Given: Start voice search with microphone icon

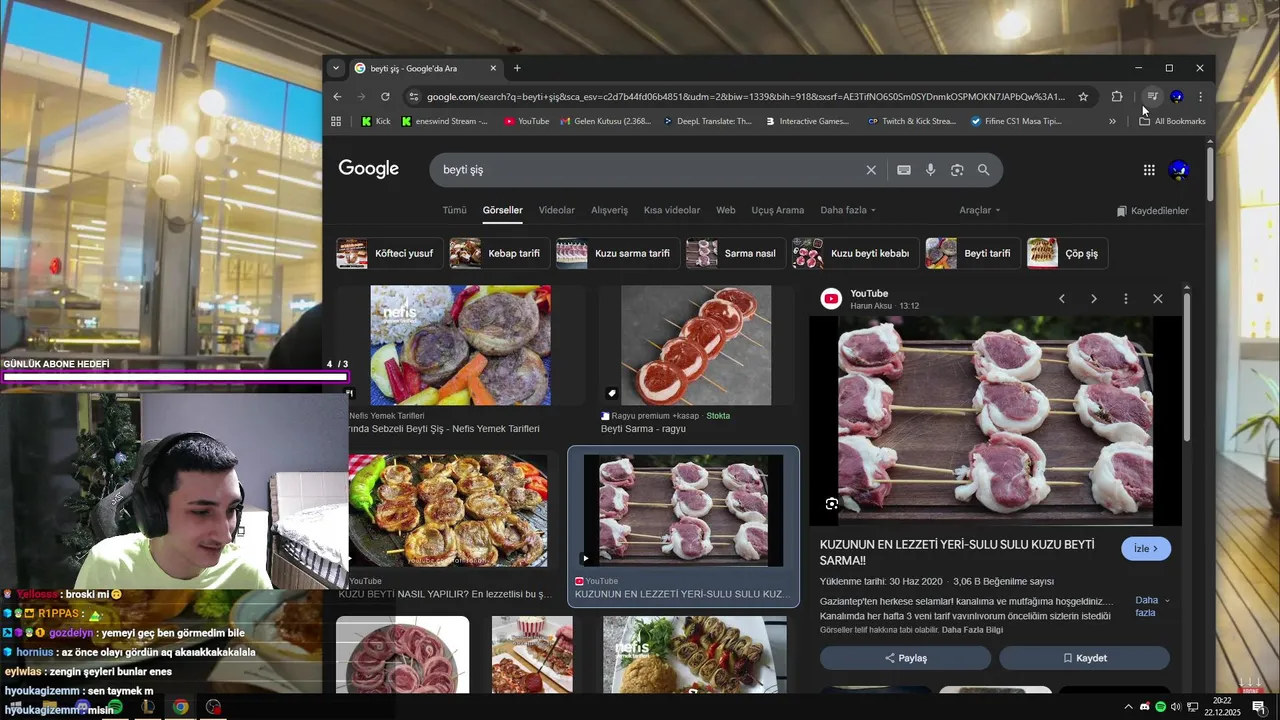Looking at the screenshot, I should pyautogui.click(x=930, y=170).
